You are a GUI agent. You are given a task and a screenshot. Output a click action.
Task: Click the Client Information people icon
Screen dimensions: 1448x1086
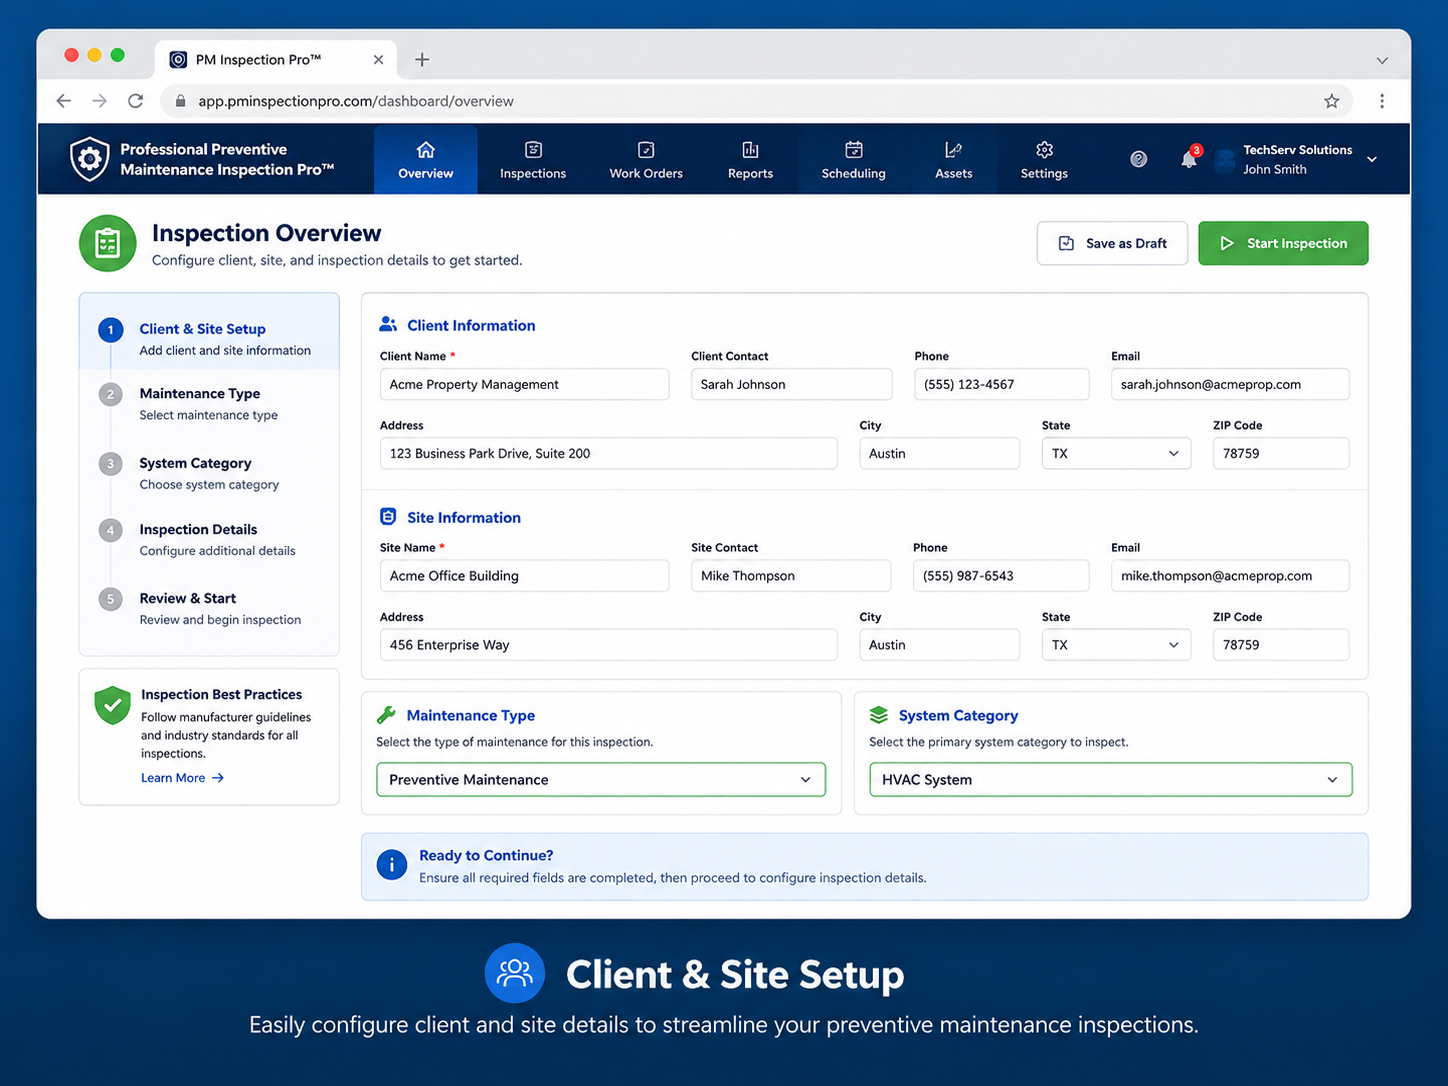388,324
